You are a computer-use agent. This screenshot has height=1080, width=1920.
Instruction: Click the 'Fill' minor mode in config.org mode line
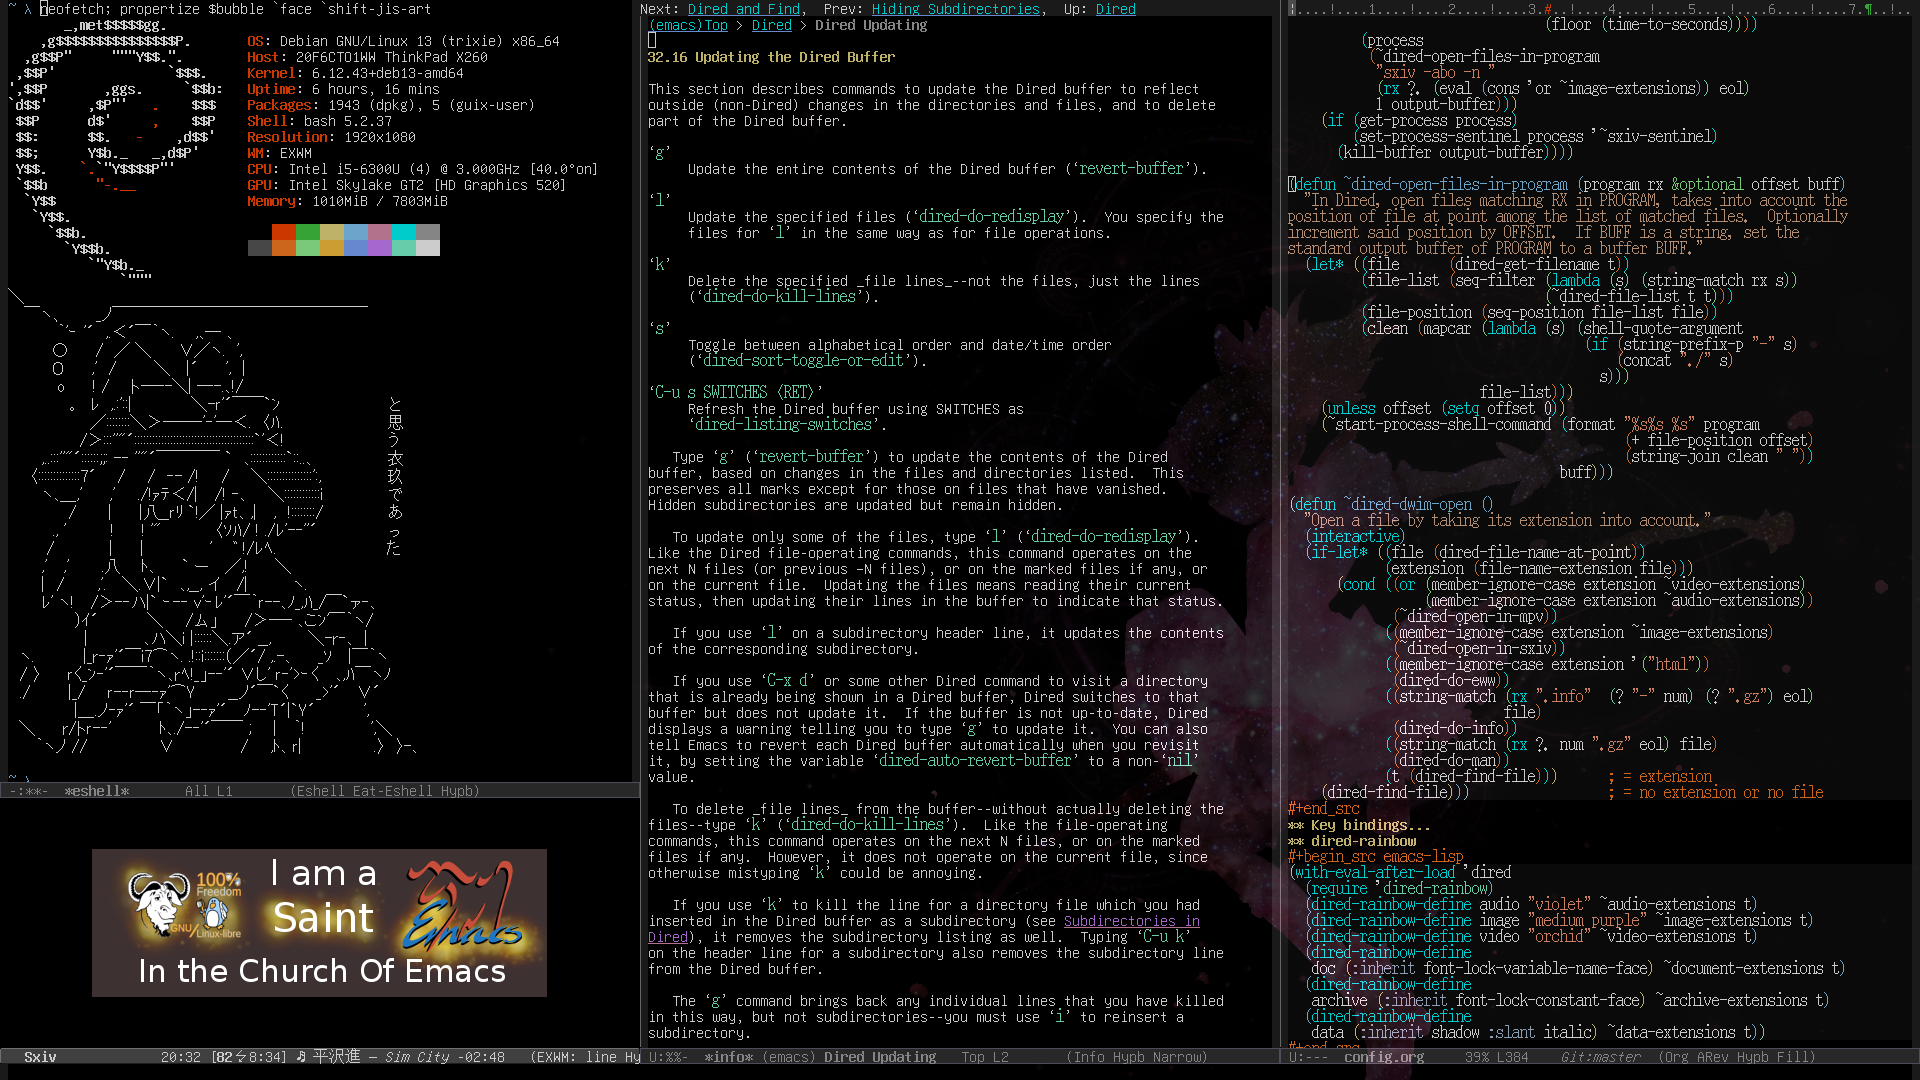pos(1795,1057)
